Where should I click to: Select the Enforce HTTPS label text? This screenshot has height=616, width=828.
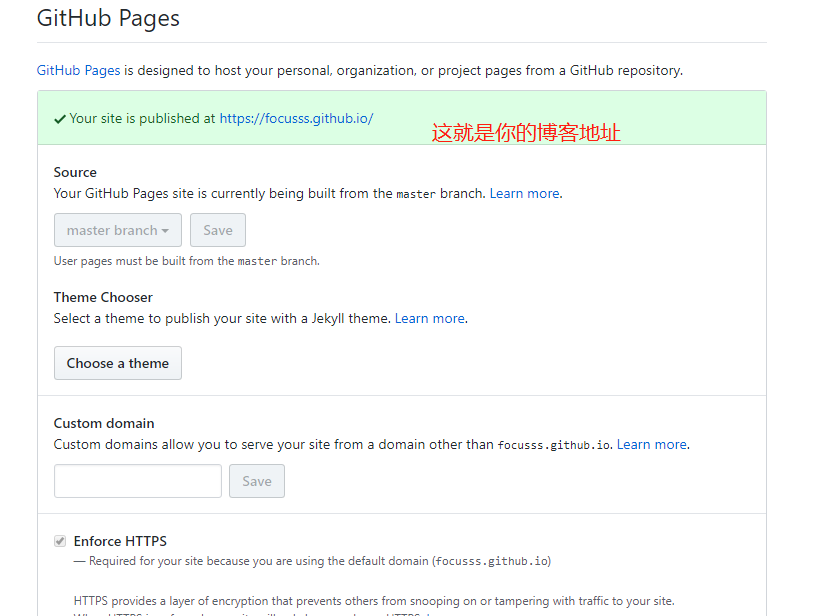coord(121,540)
